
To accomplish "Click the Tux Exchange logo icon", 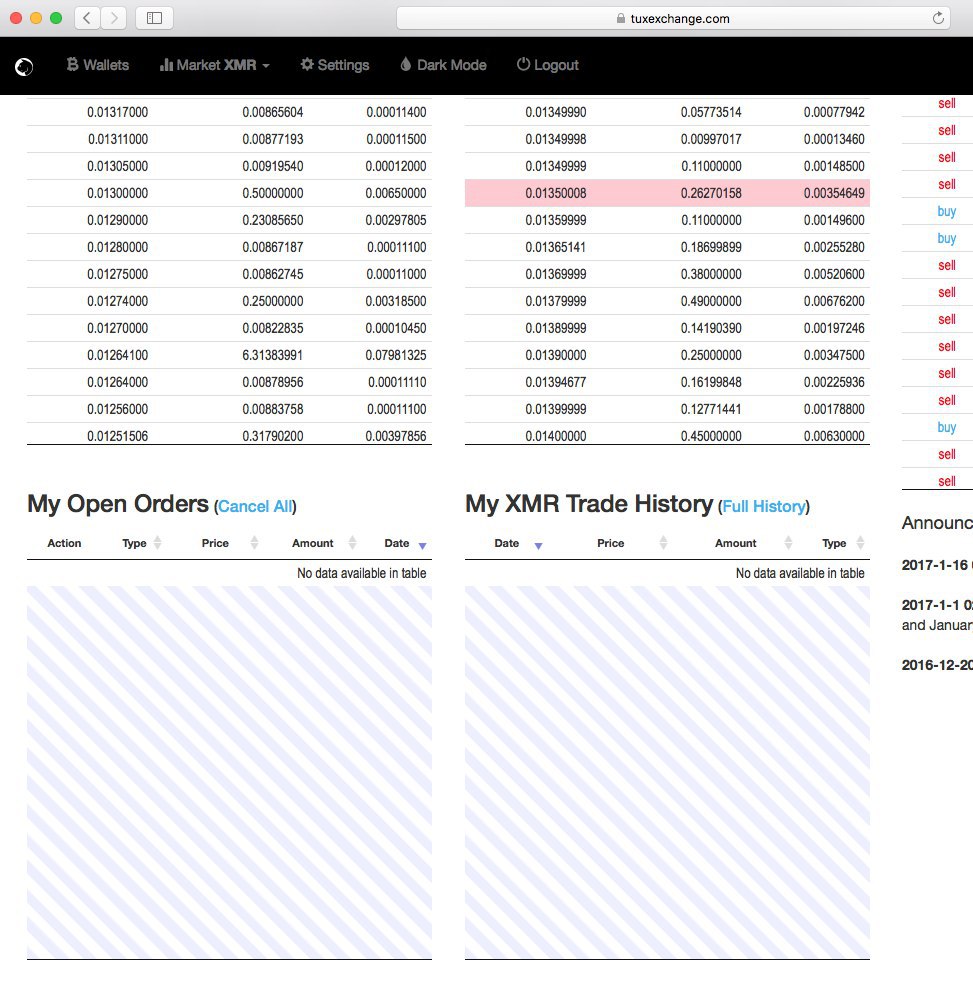I will click(24, 66).
